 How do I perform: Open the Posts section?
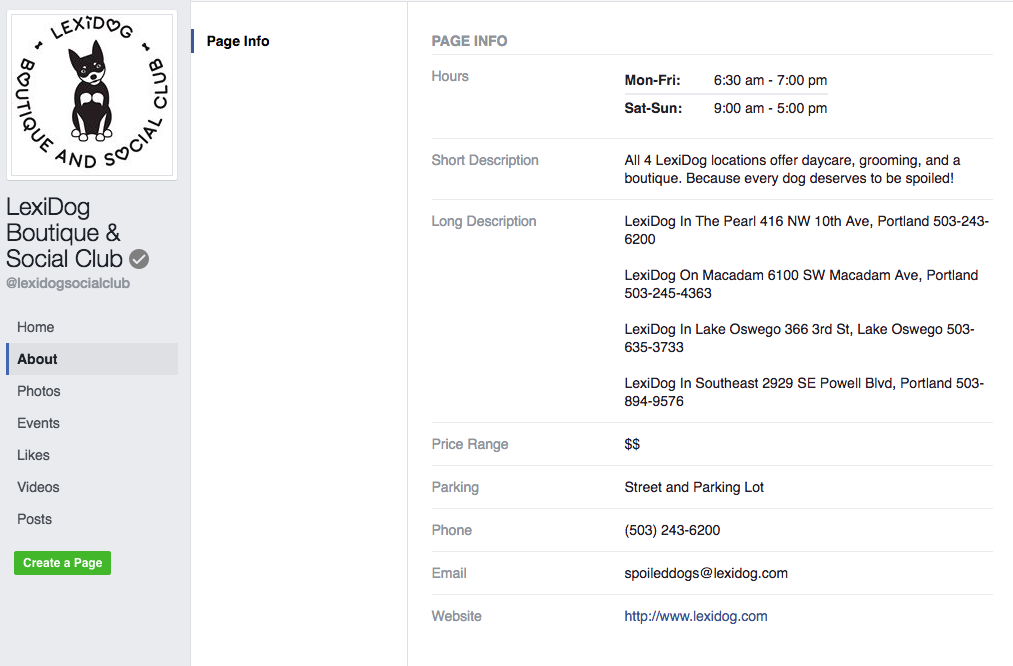click(34, 519)
